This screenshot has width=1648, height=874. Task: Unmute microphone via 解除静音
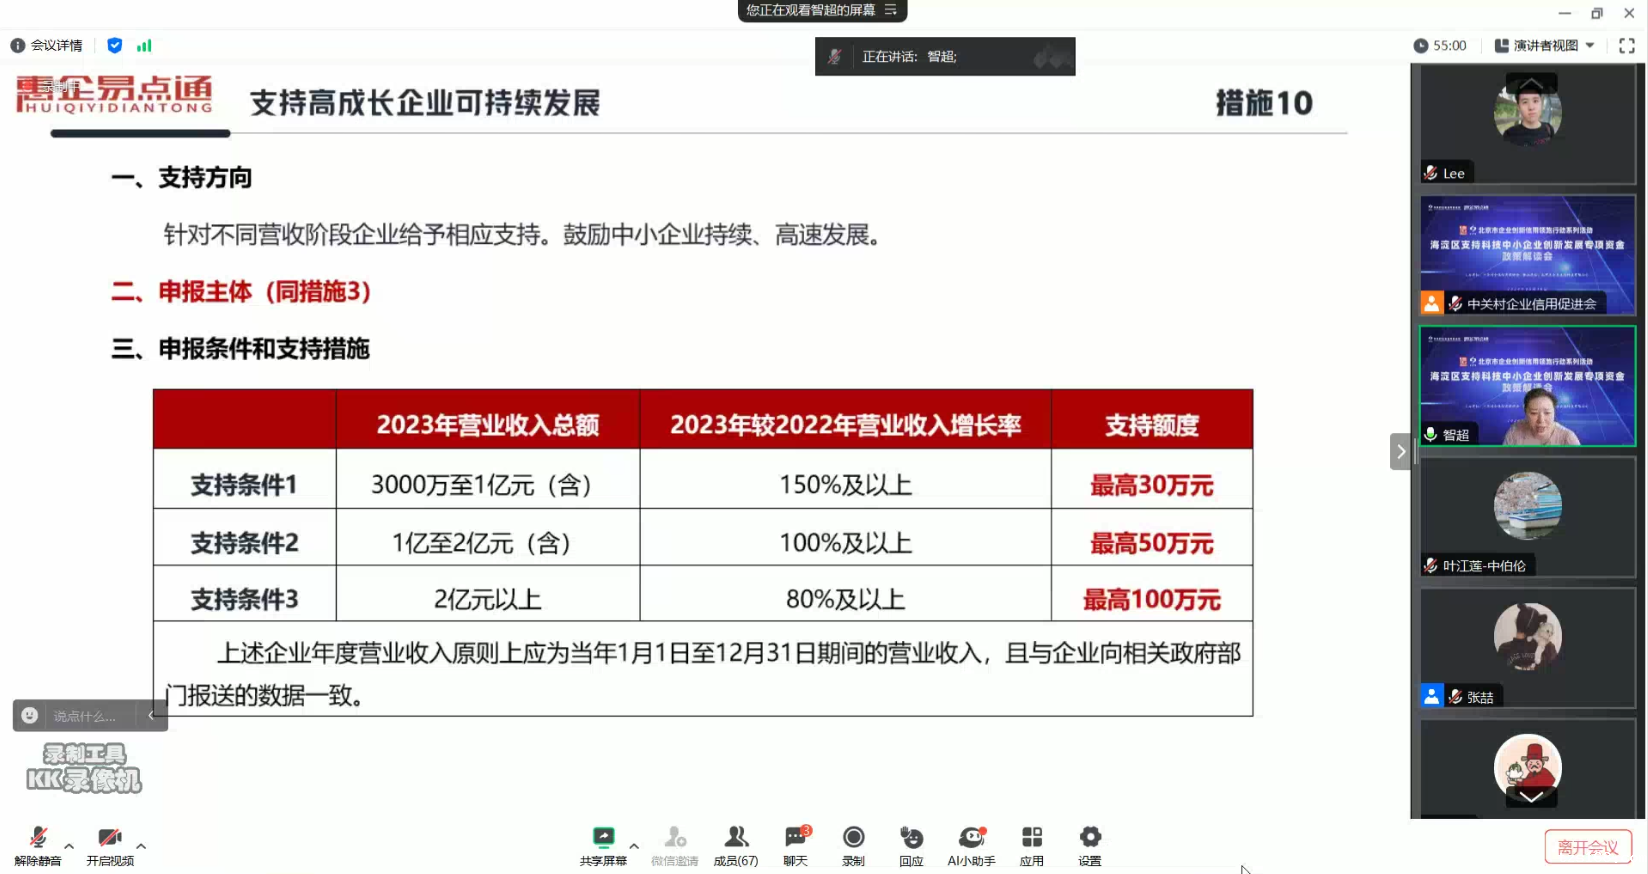pos(38,844)
